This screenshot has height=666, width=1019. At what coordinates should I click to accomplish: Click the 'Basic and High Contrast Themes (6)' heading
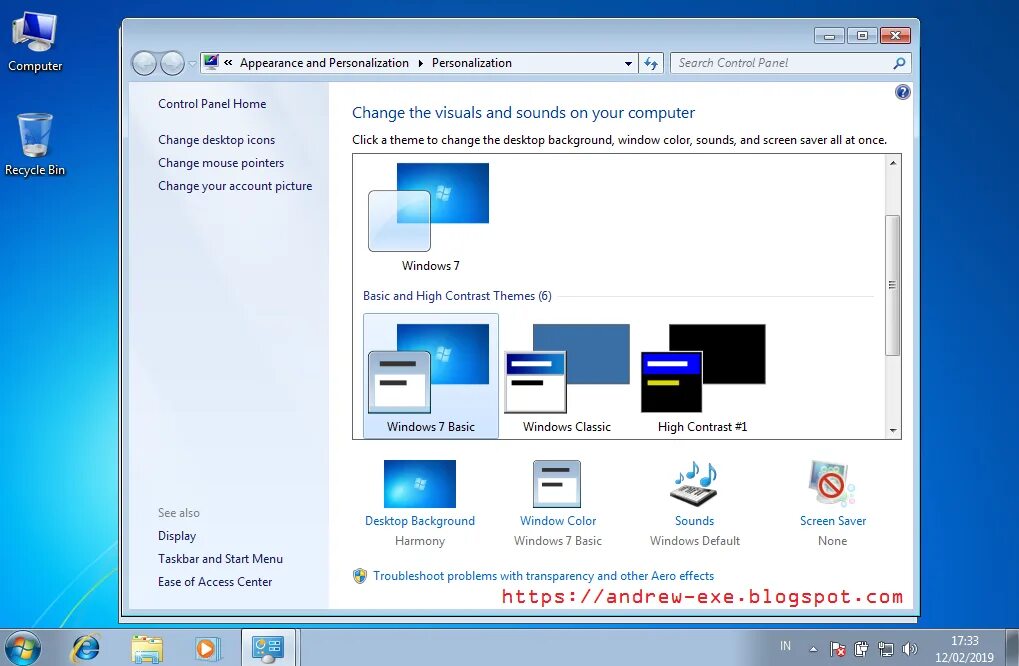coord(457,296)
